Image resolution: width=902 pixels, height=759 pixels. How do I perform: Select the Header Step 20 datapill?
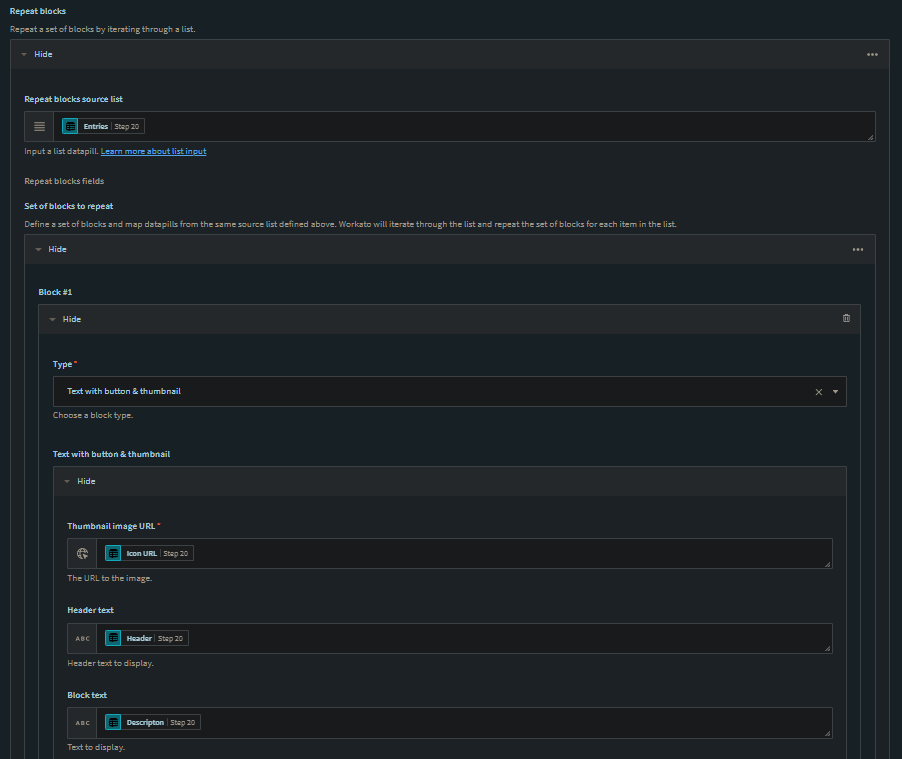pyautogui.click(x=146, y=638)
